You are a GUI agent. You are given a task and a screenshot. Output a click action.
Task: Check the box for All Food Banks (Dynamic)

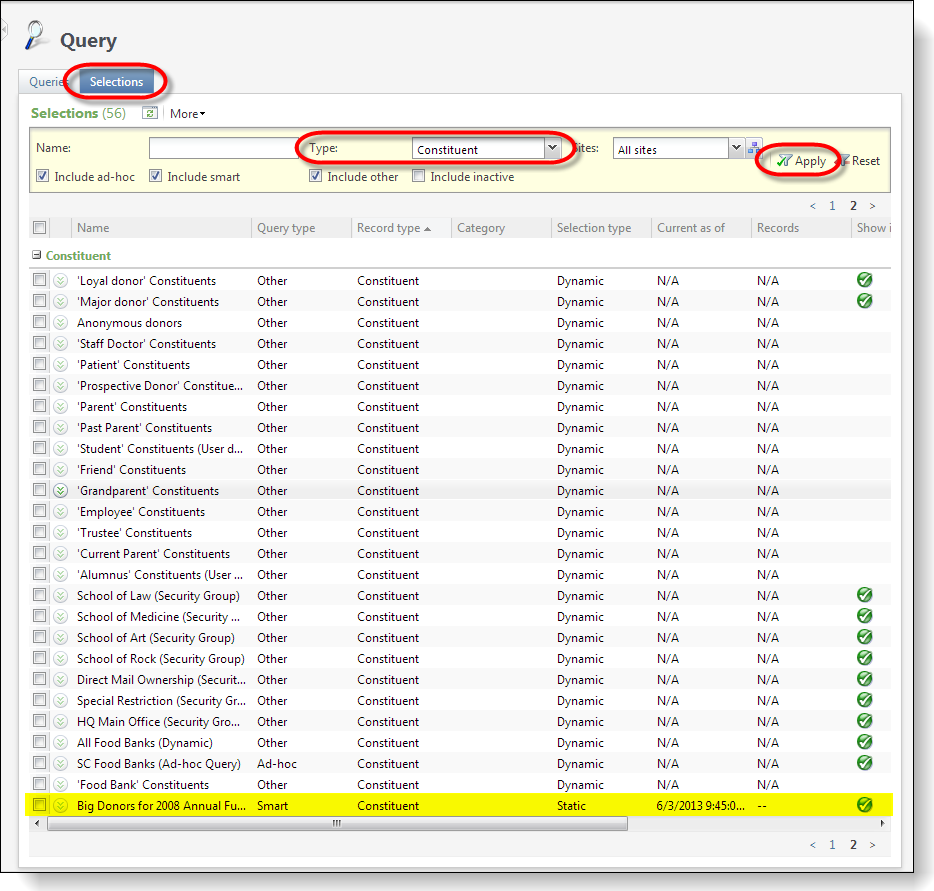(x=40, y=742)
